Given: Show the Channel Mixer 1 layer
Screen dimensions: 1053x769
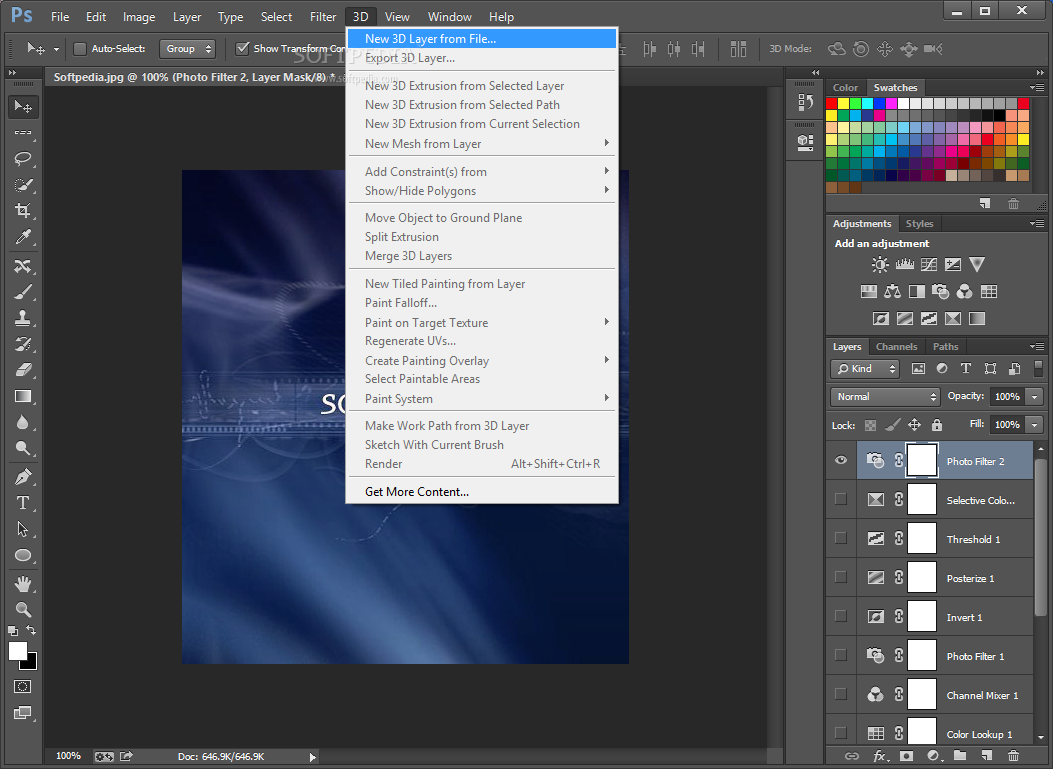Looking at the screenshot, I should pos(841,694).
